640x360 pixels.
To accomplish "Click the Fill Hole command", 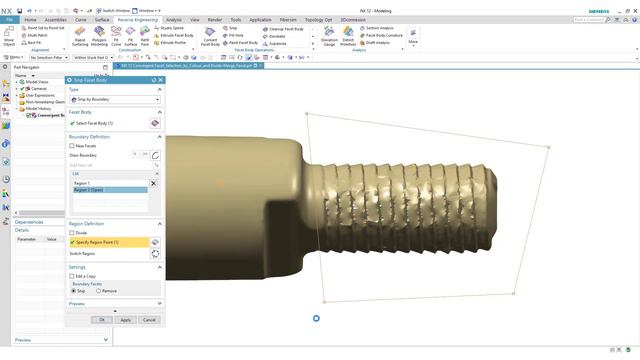I will (233, 36).
